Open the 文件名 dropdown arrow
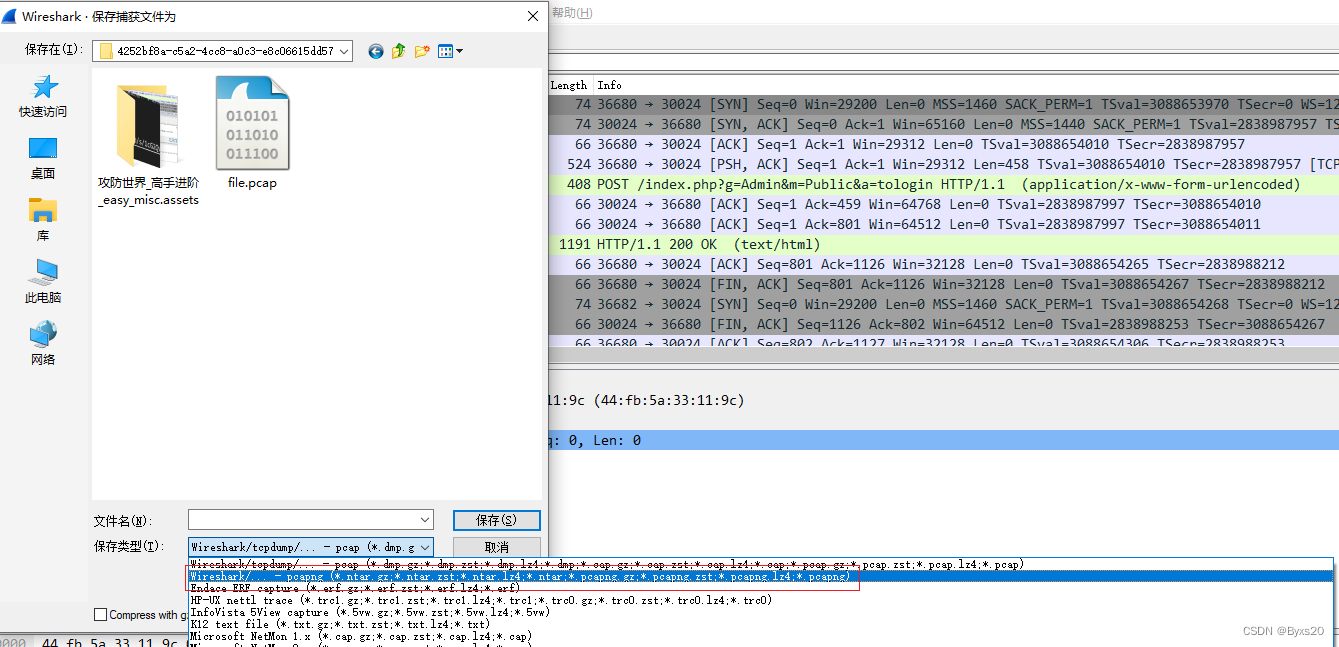 [425, 520]
